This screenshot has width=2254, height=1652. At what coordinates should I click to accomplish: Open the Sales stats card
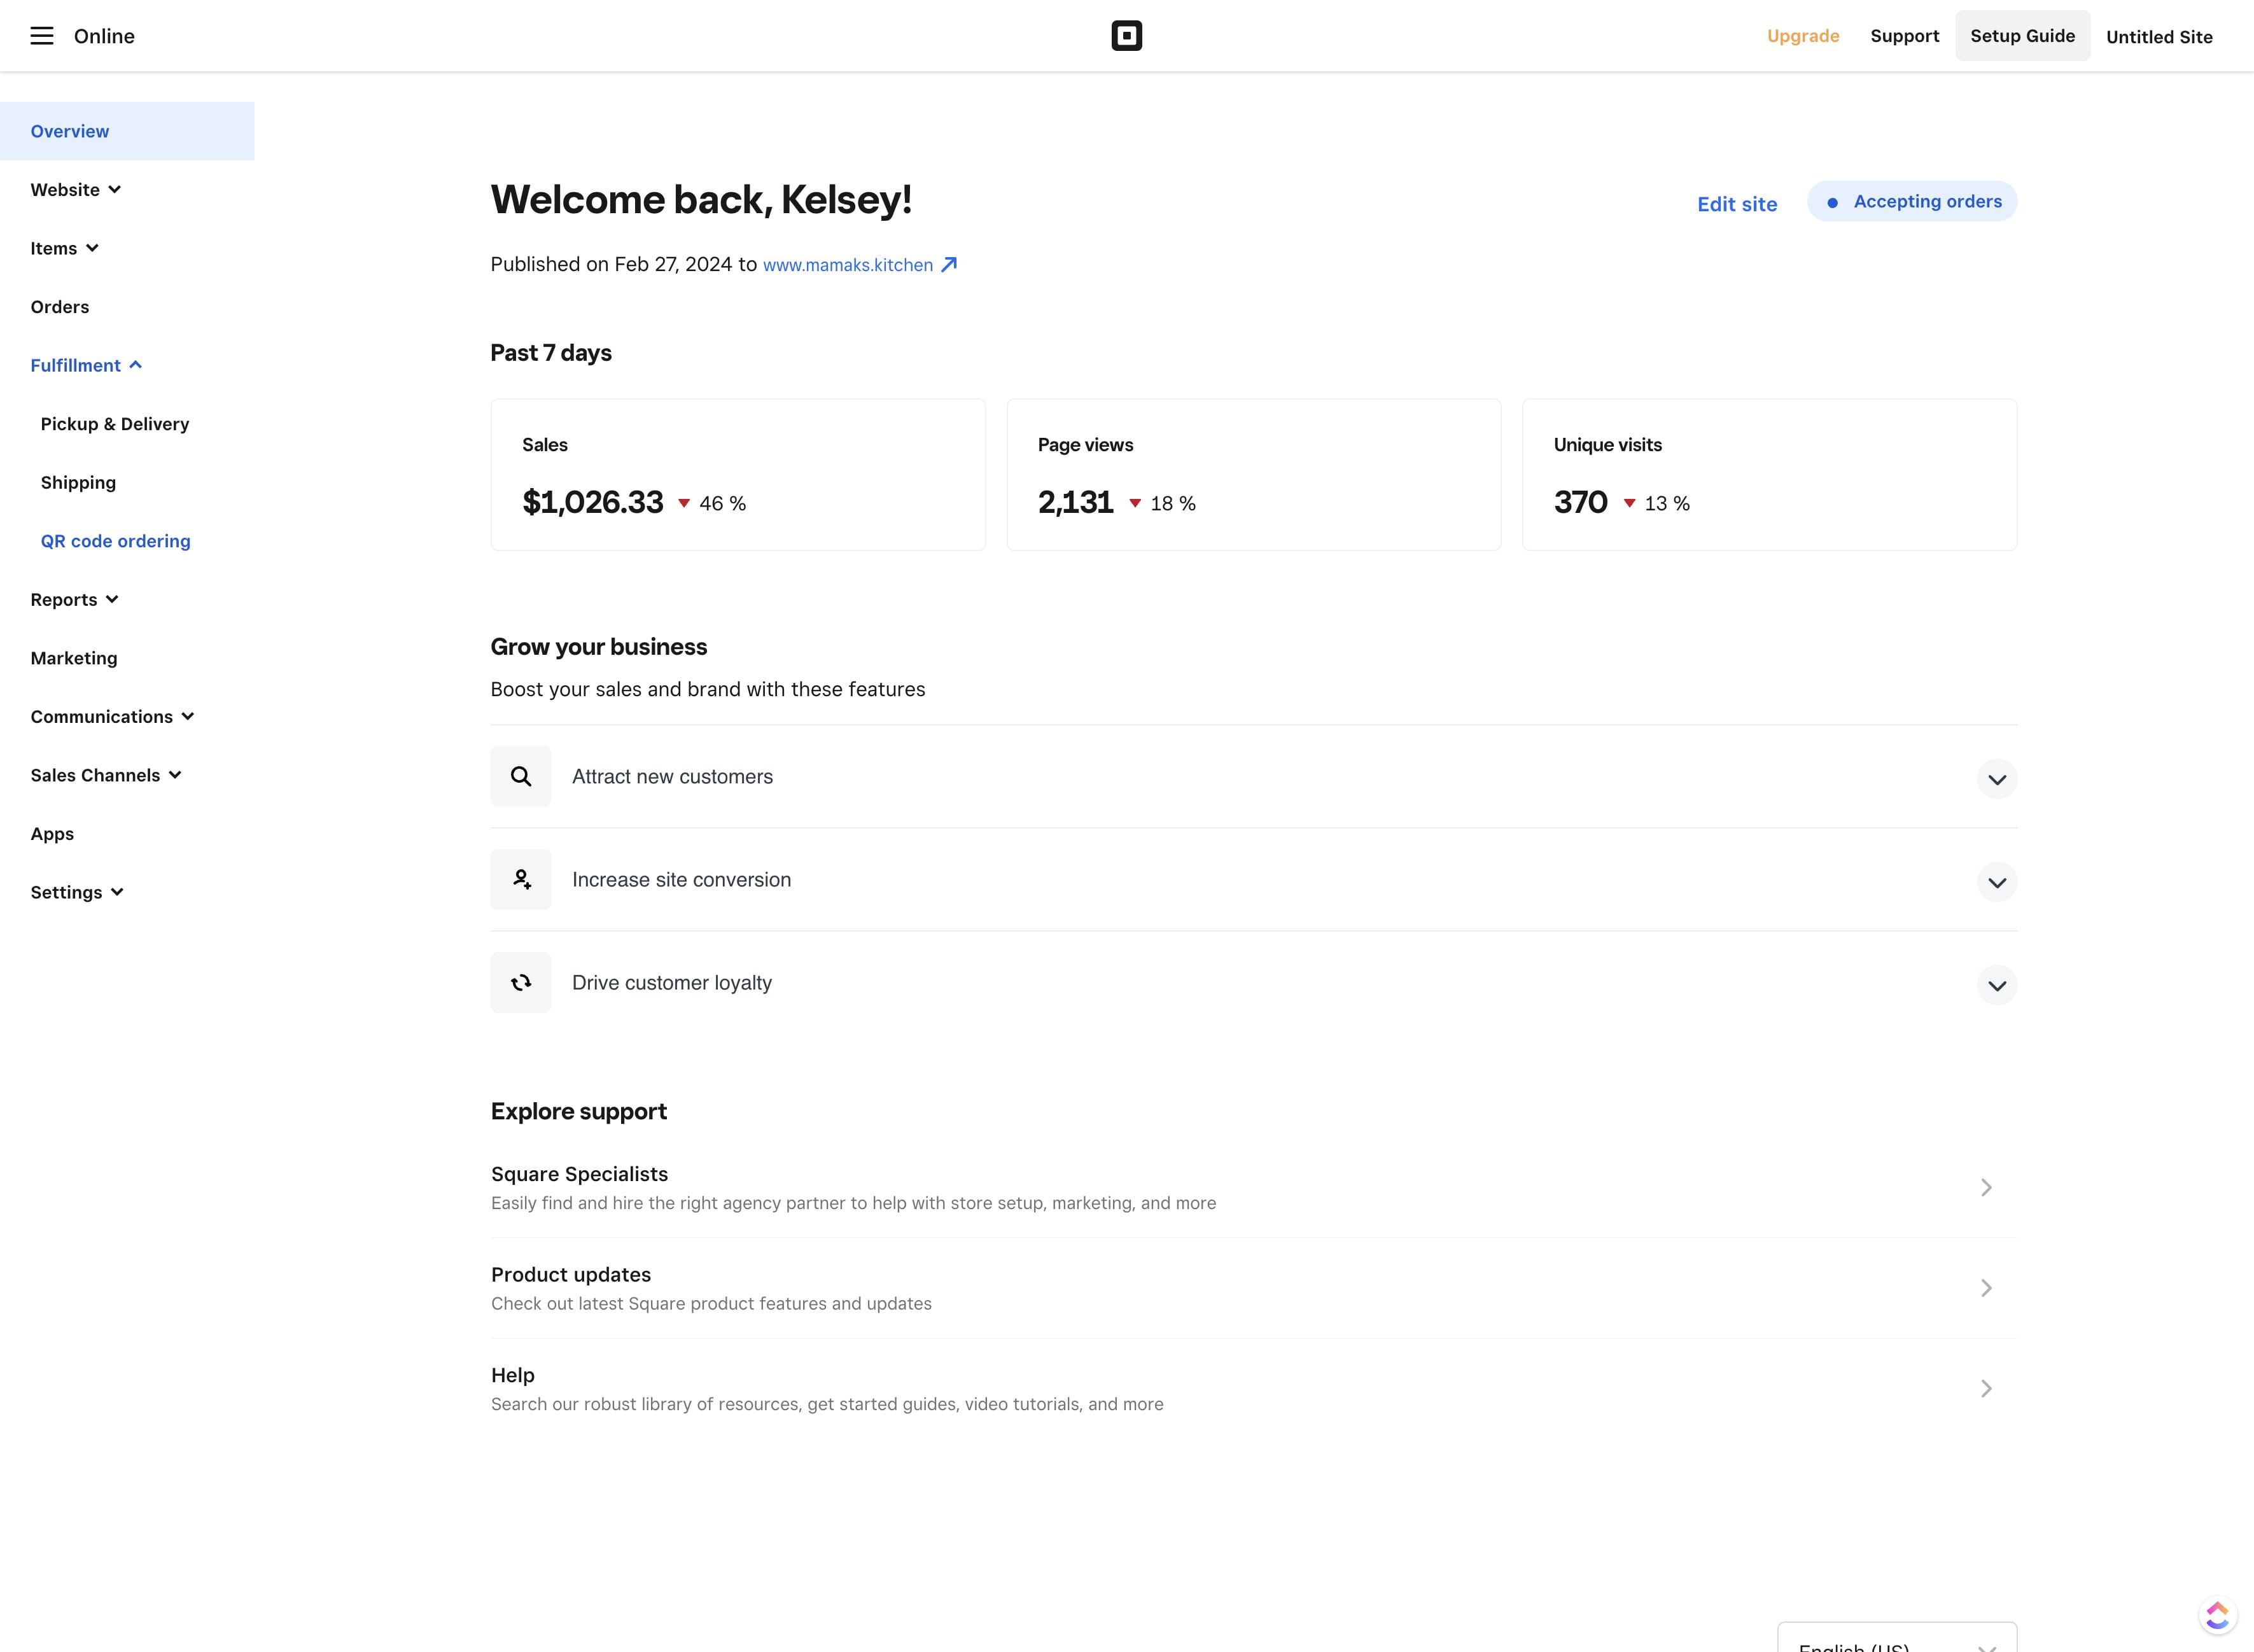point(737,475)
